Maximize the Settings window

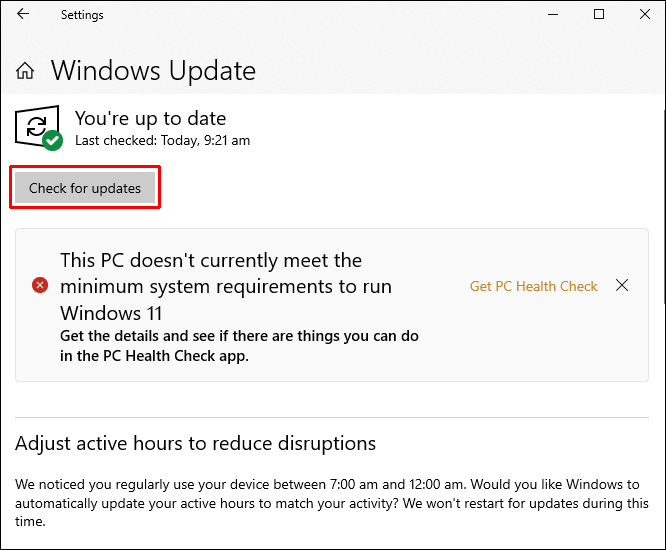599,15
